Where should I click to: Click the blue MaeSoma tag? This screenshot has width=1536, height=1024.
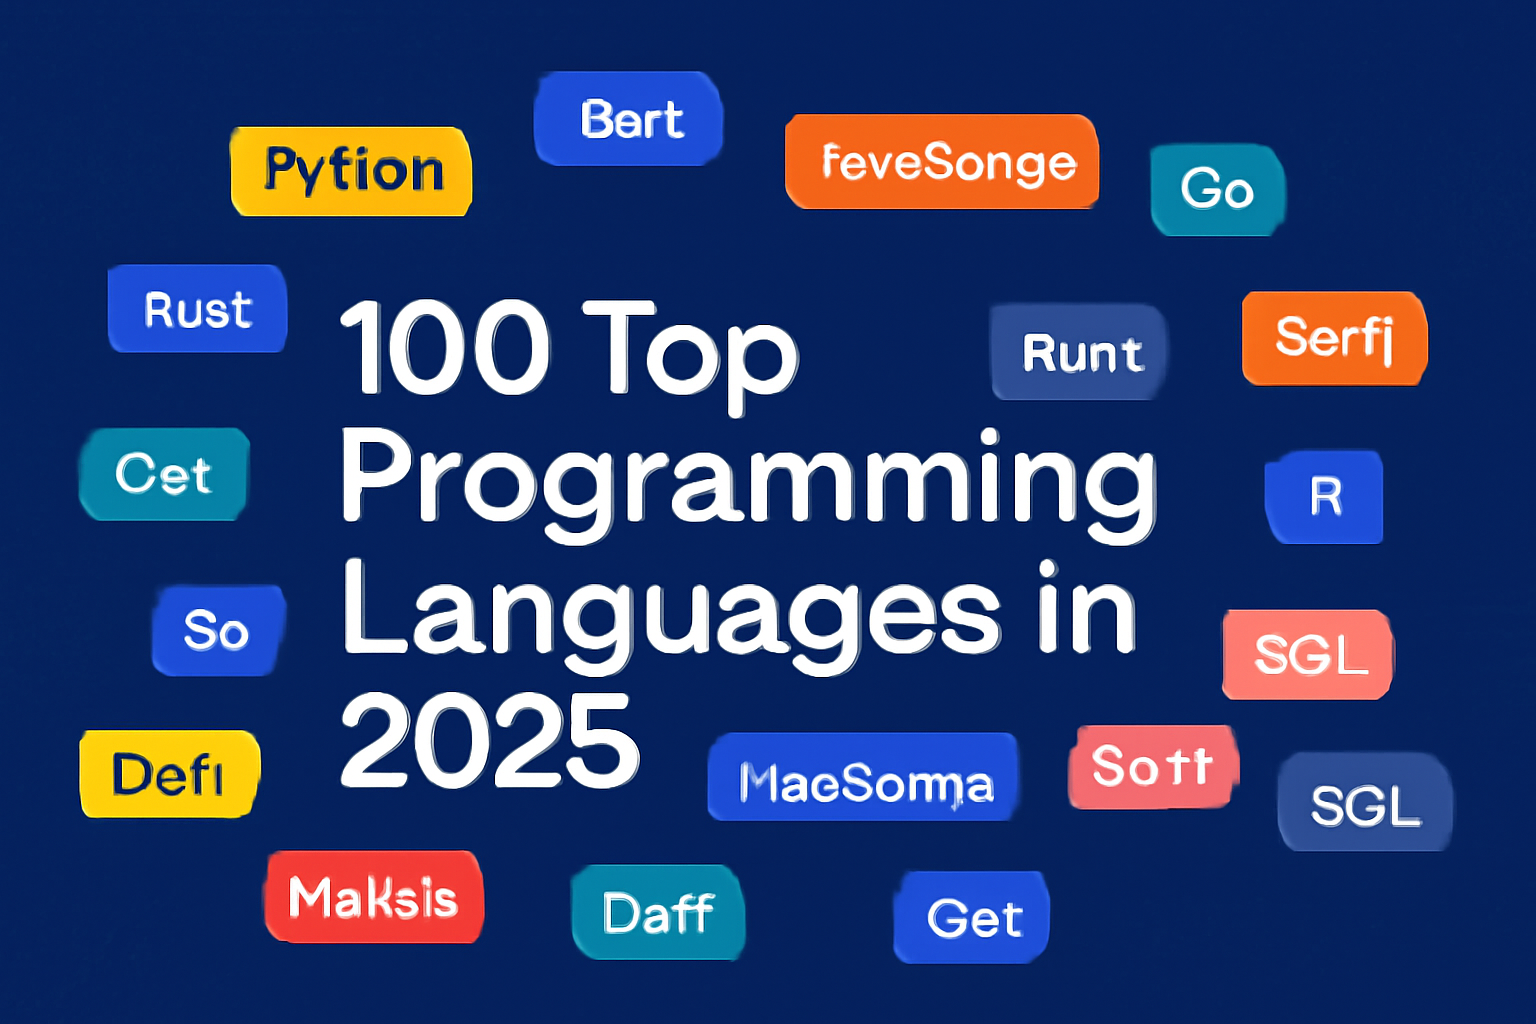tap(862, 785)
